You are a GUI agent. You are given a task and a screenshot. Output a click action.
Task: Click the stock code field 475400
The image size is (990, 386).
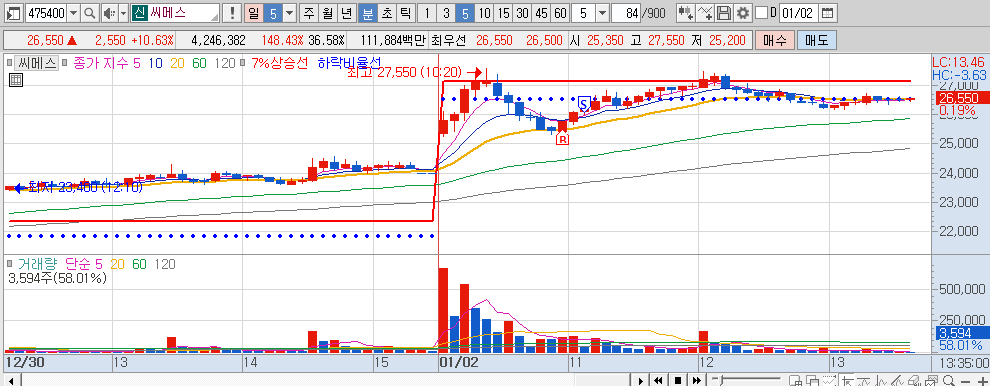pos(46,13)
